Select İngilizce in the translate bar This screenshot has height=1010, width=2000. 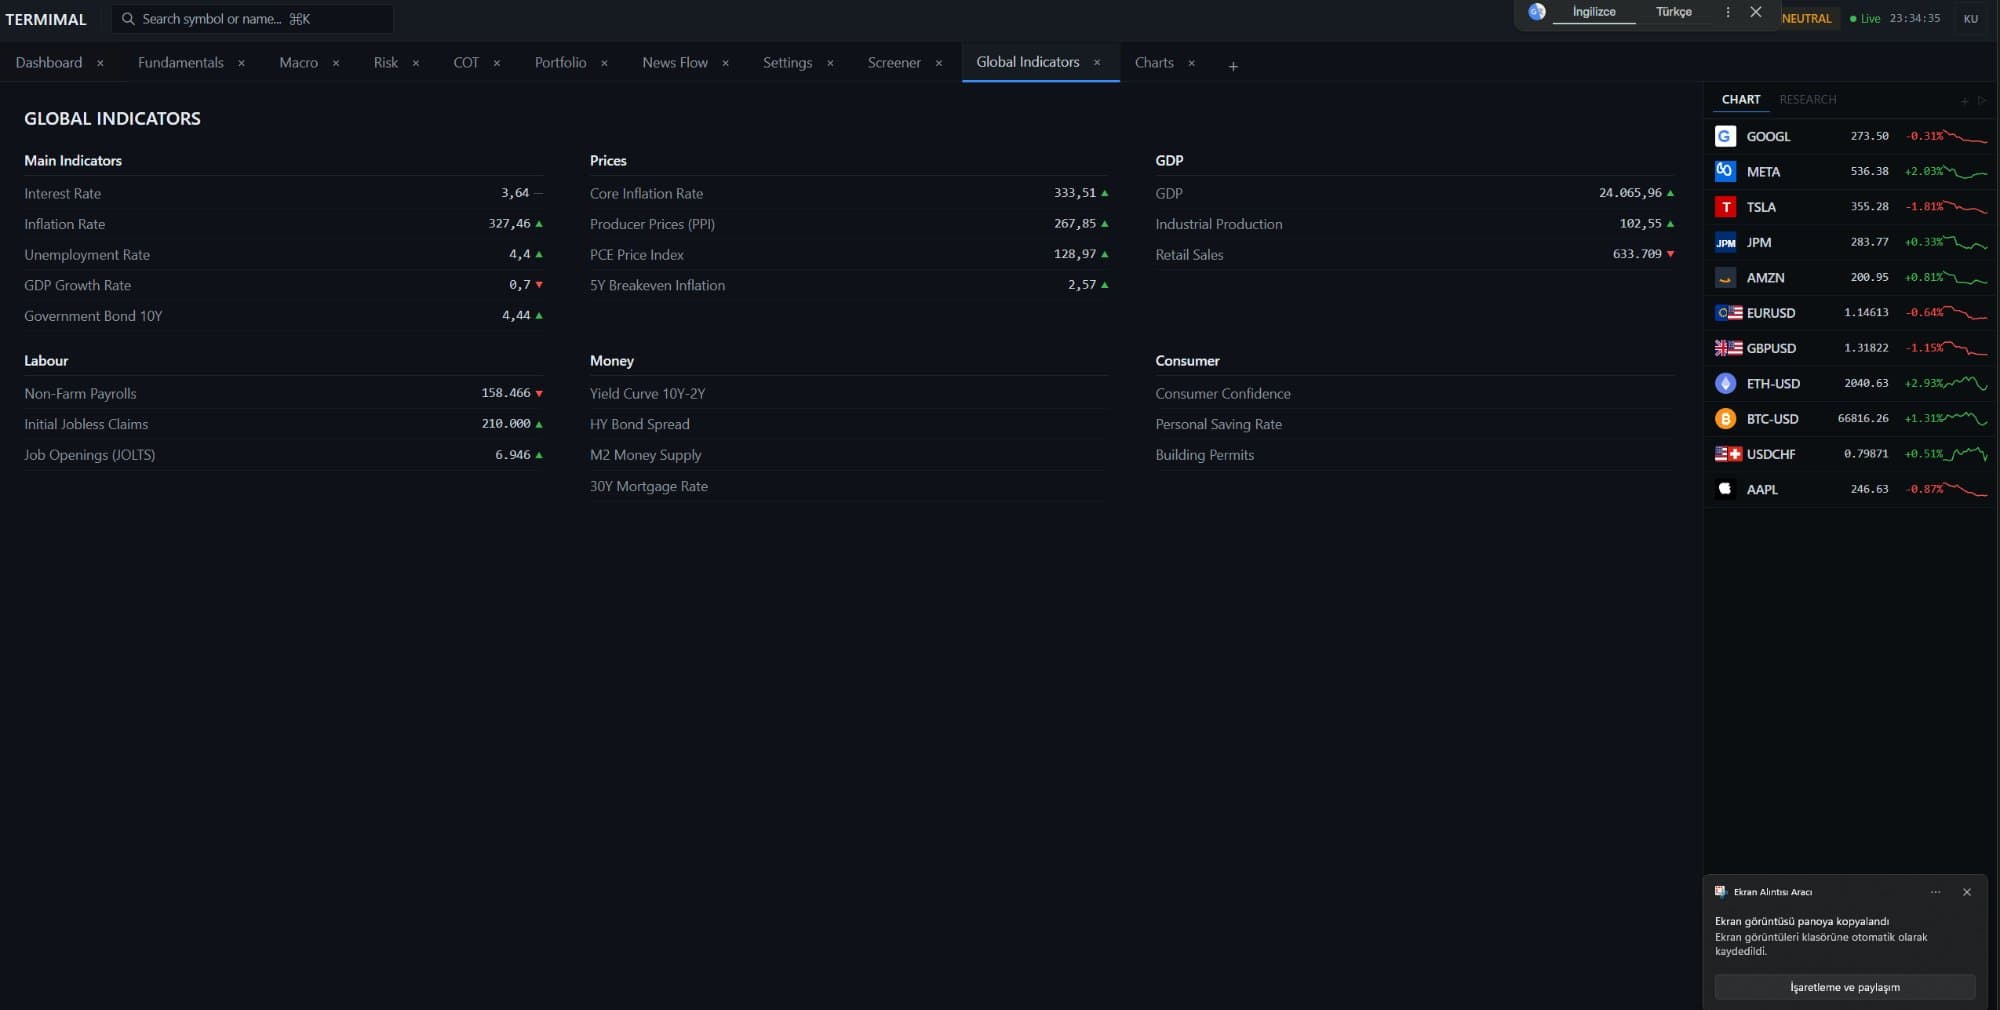(1594, 12)
